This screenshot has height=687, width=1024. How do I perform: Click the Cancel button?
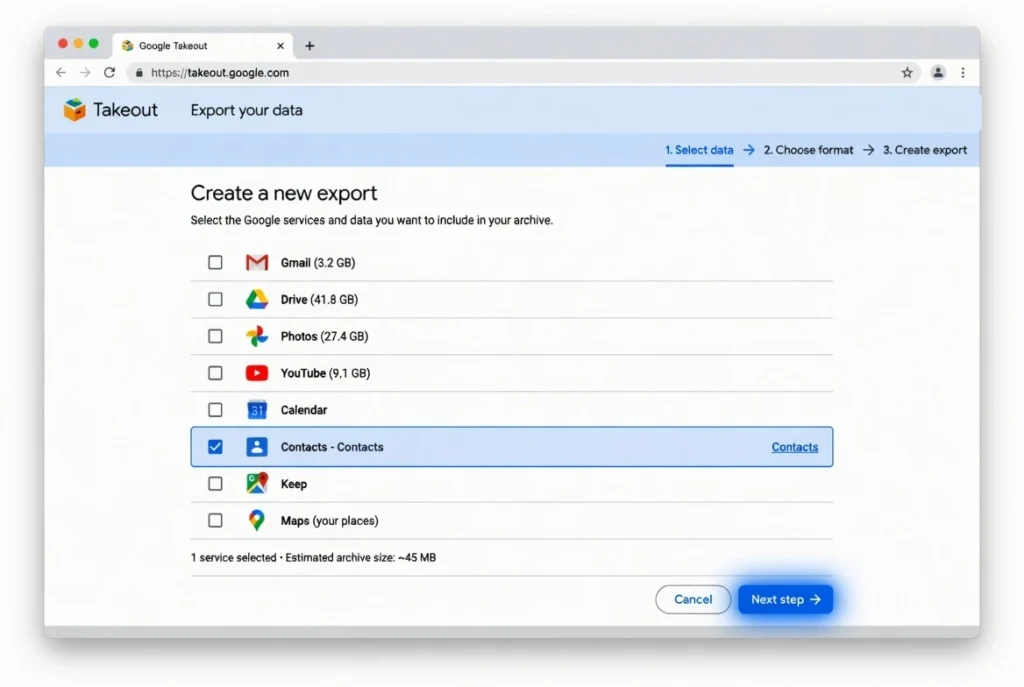point(693,599)
